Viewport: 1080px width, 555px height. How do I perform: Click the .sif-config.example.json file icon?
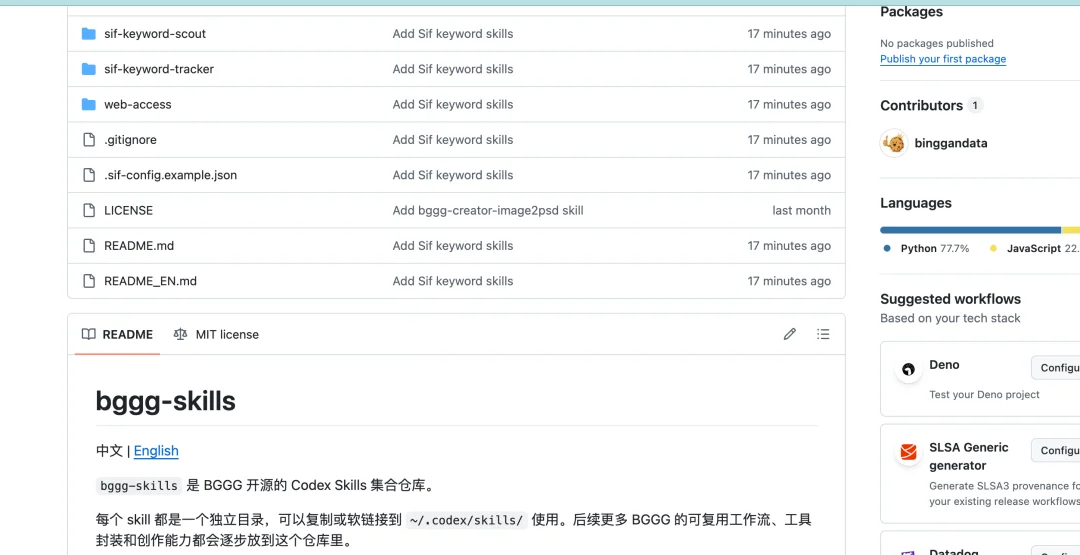pos(88,175)
